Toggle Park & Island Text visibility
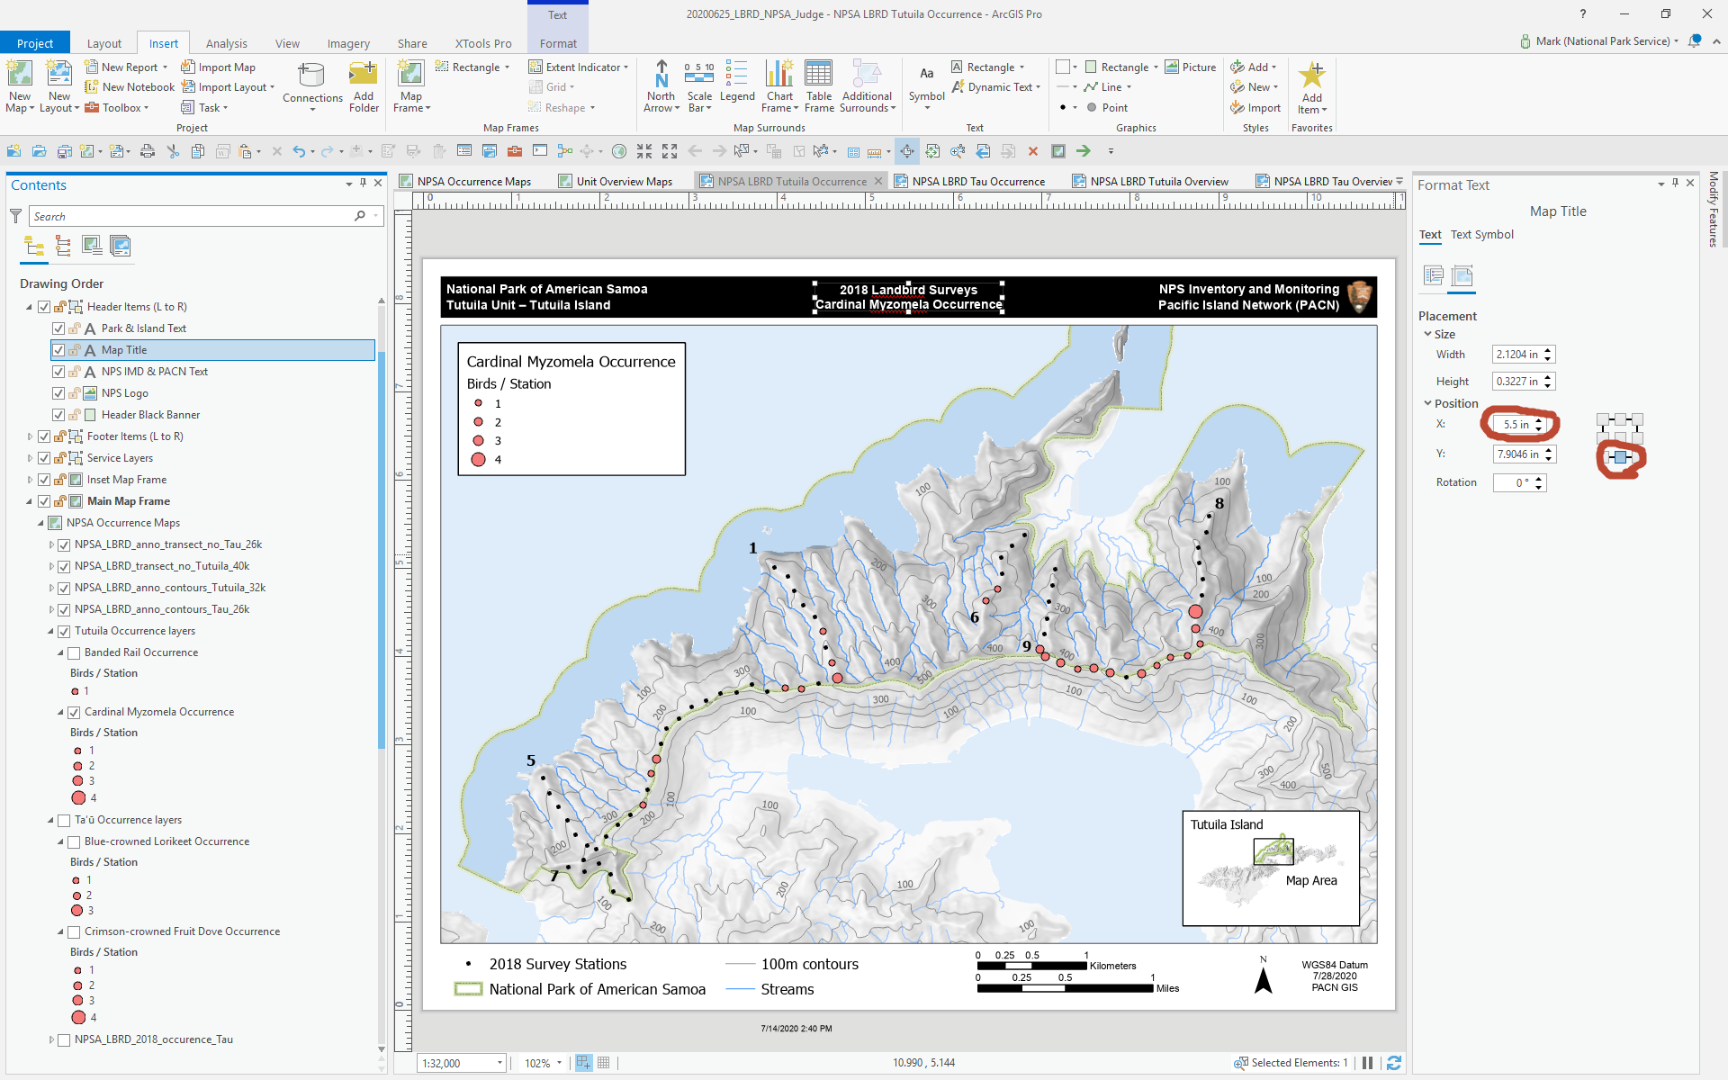 pos(58,328)
